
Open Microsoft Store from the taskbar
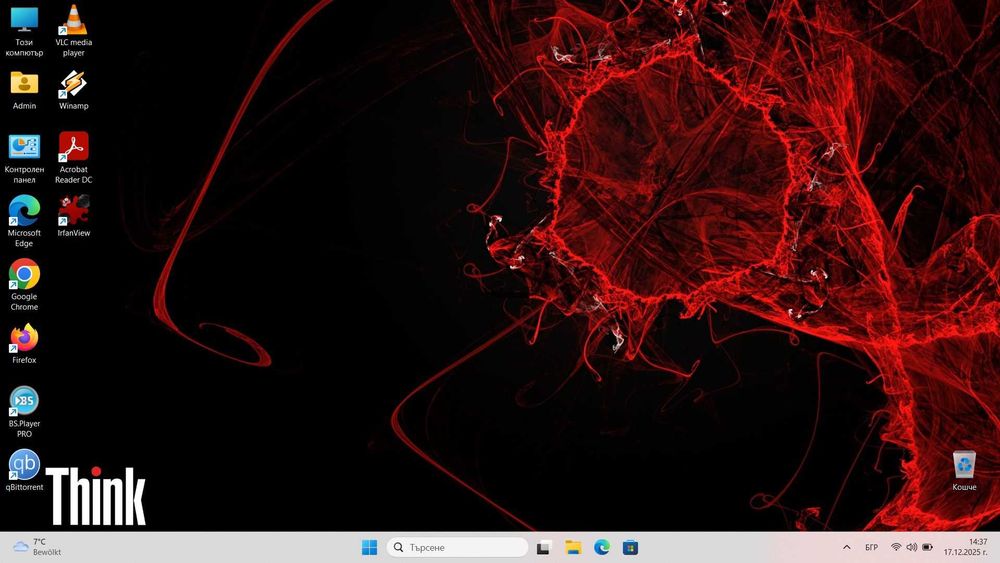pos(630,547)
